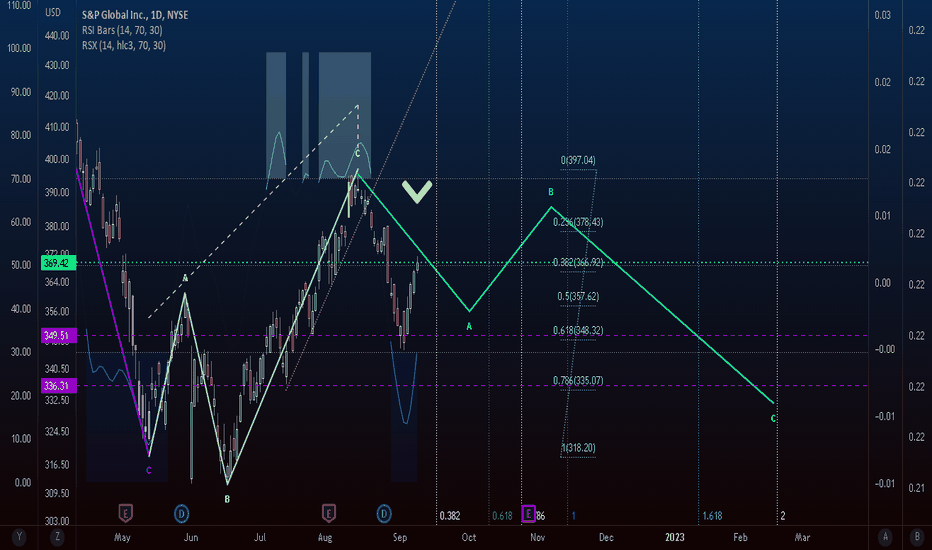Select the 0.382(366.92) Fibonacci level label
Image resolution: width=932 pixels, height=550 pixels.
click(578, 262)
